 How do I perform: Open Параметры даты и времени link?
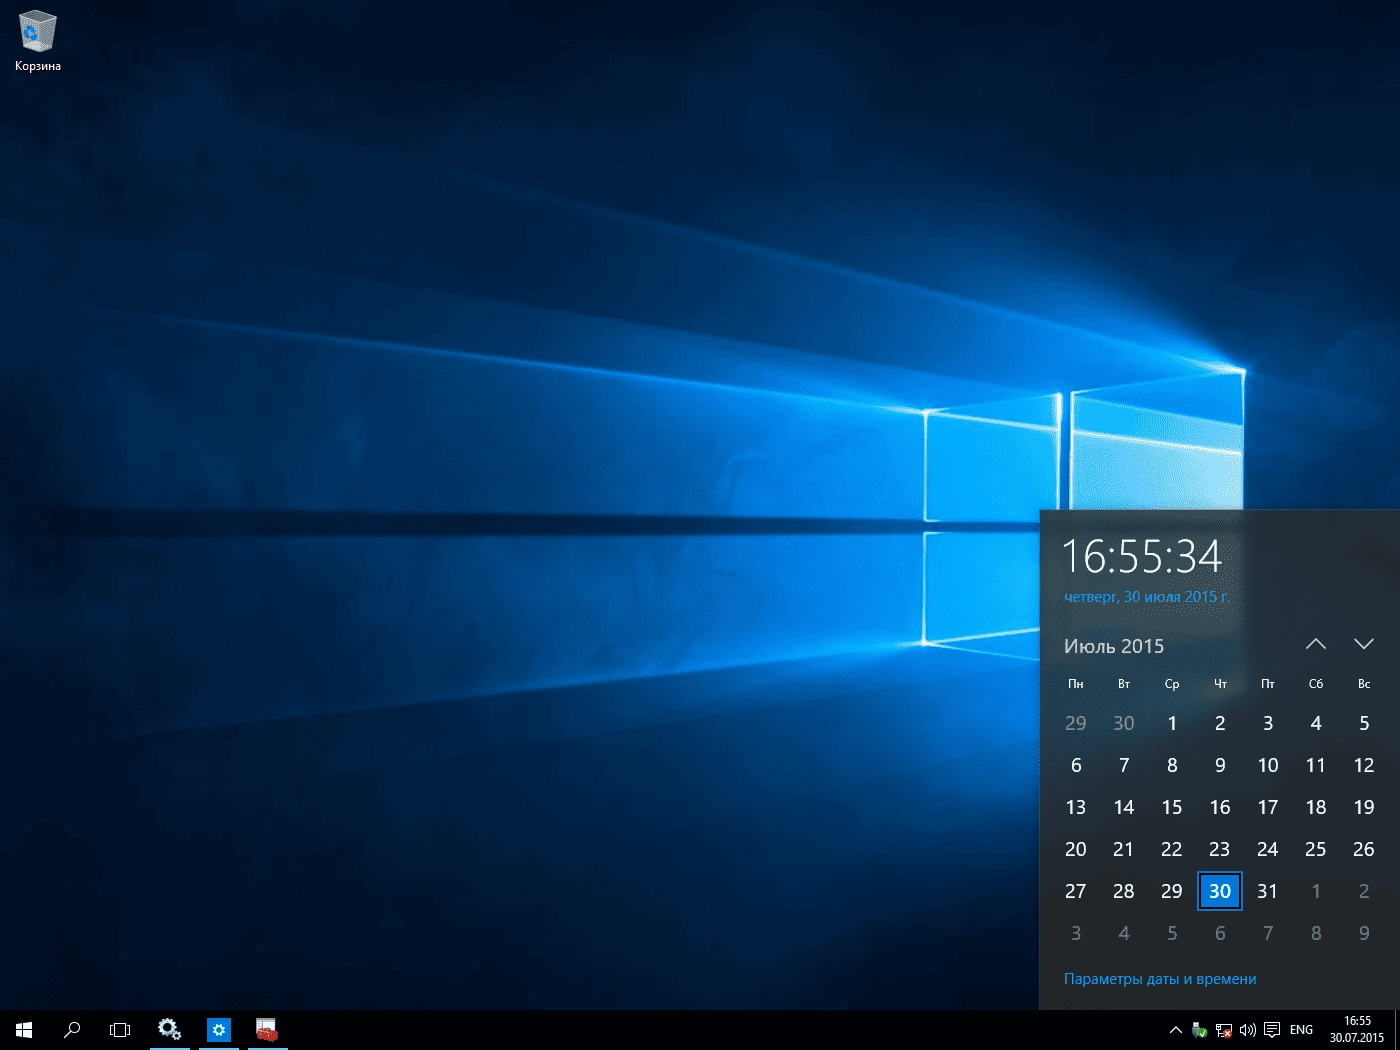(1160, 979)
